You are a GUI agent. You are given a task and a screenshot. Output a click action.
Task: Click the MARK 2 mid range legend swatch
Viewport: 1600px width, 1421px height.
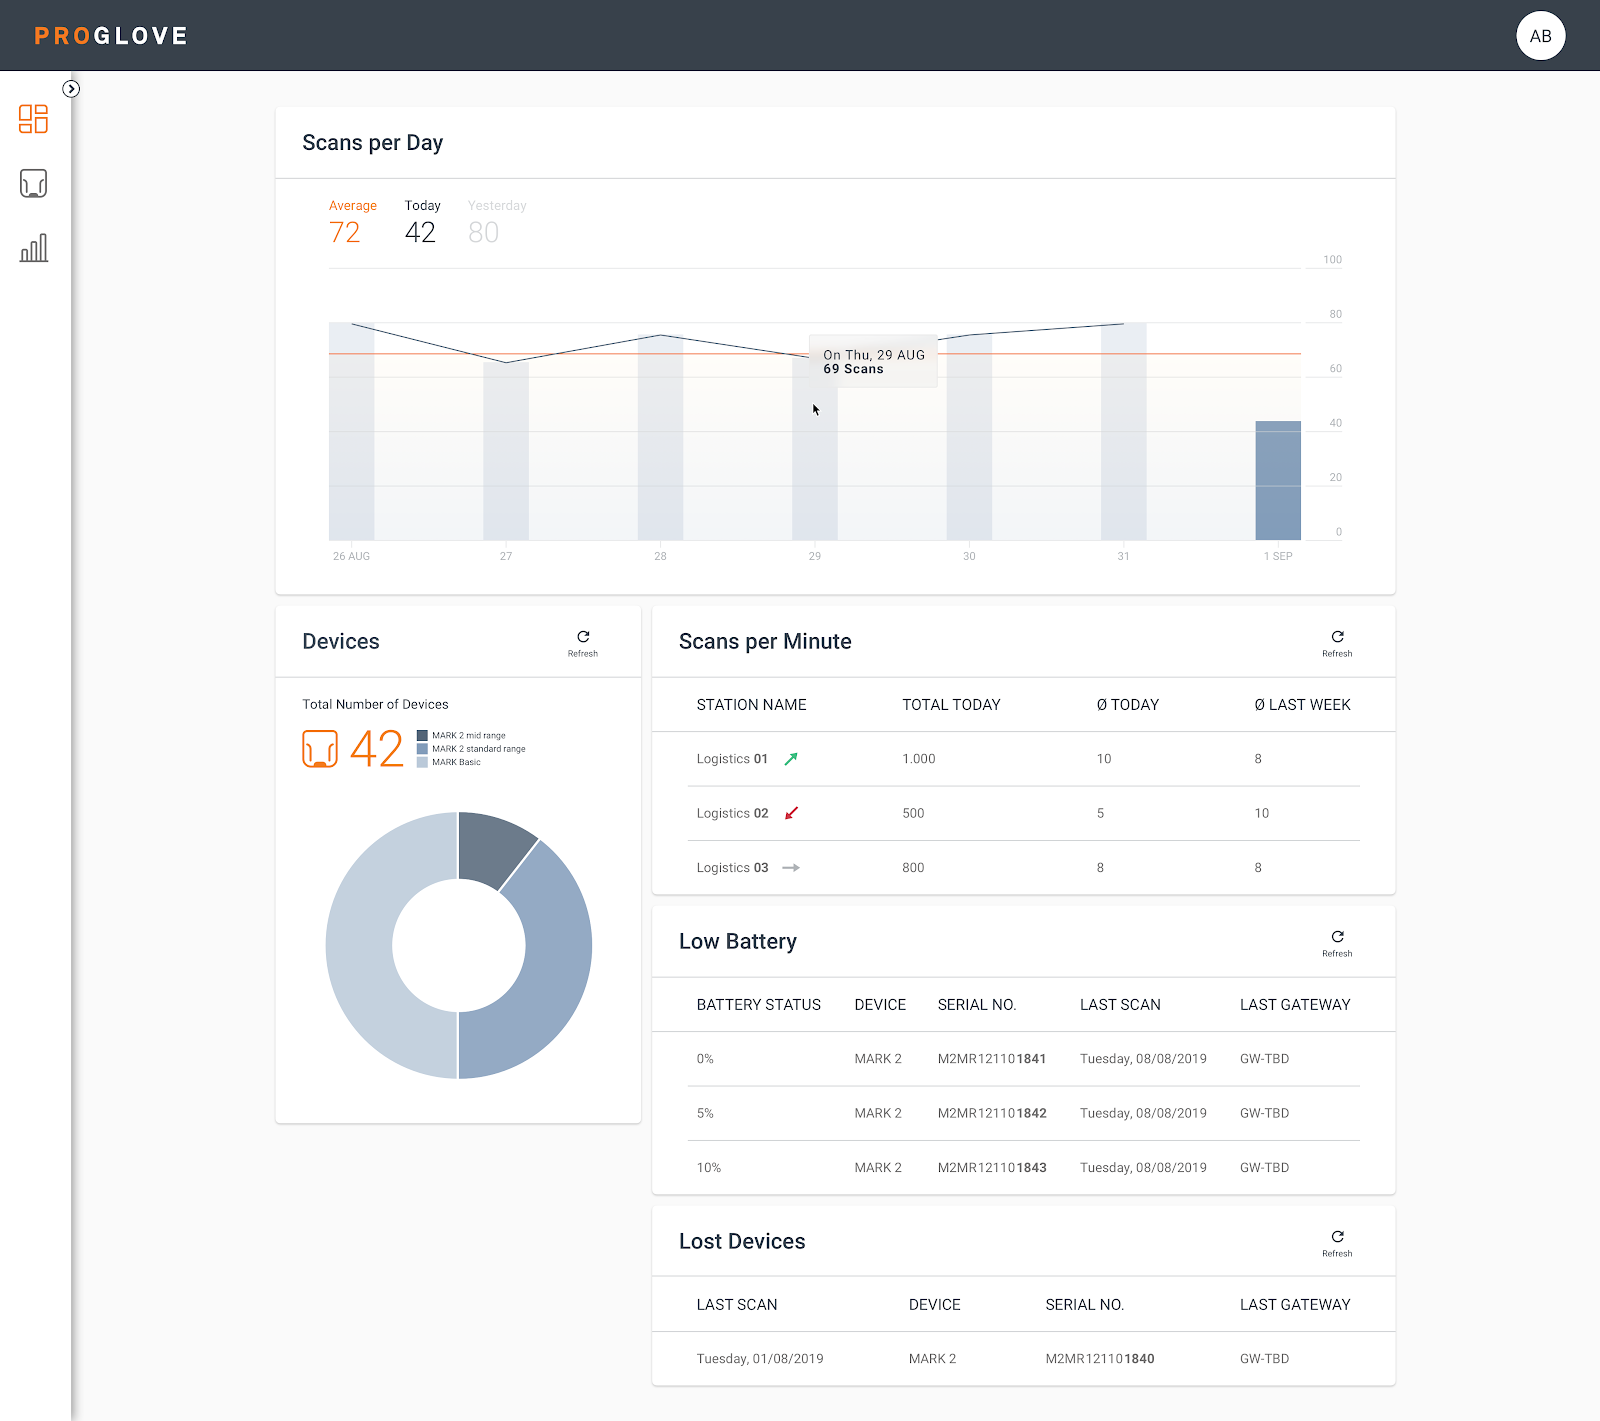click(x=422, y=736)
